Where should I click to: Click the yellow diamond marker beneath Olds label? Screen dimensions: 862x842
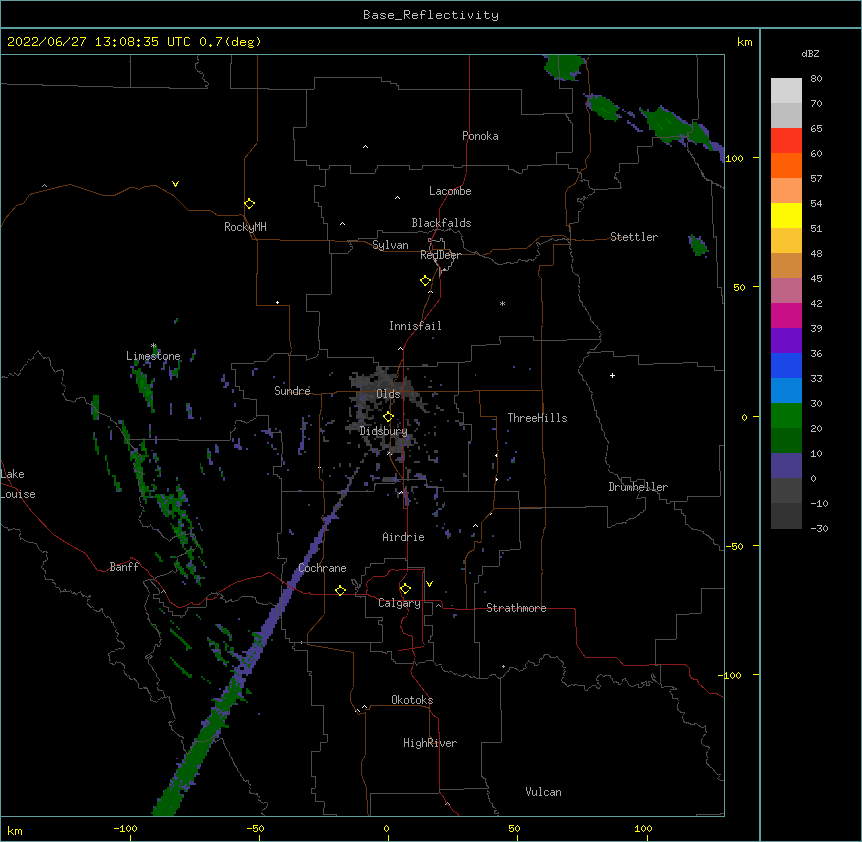coord(388,417)
